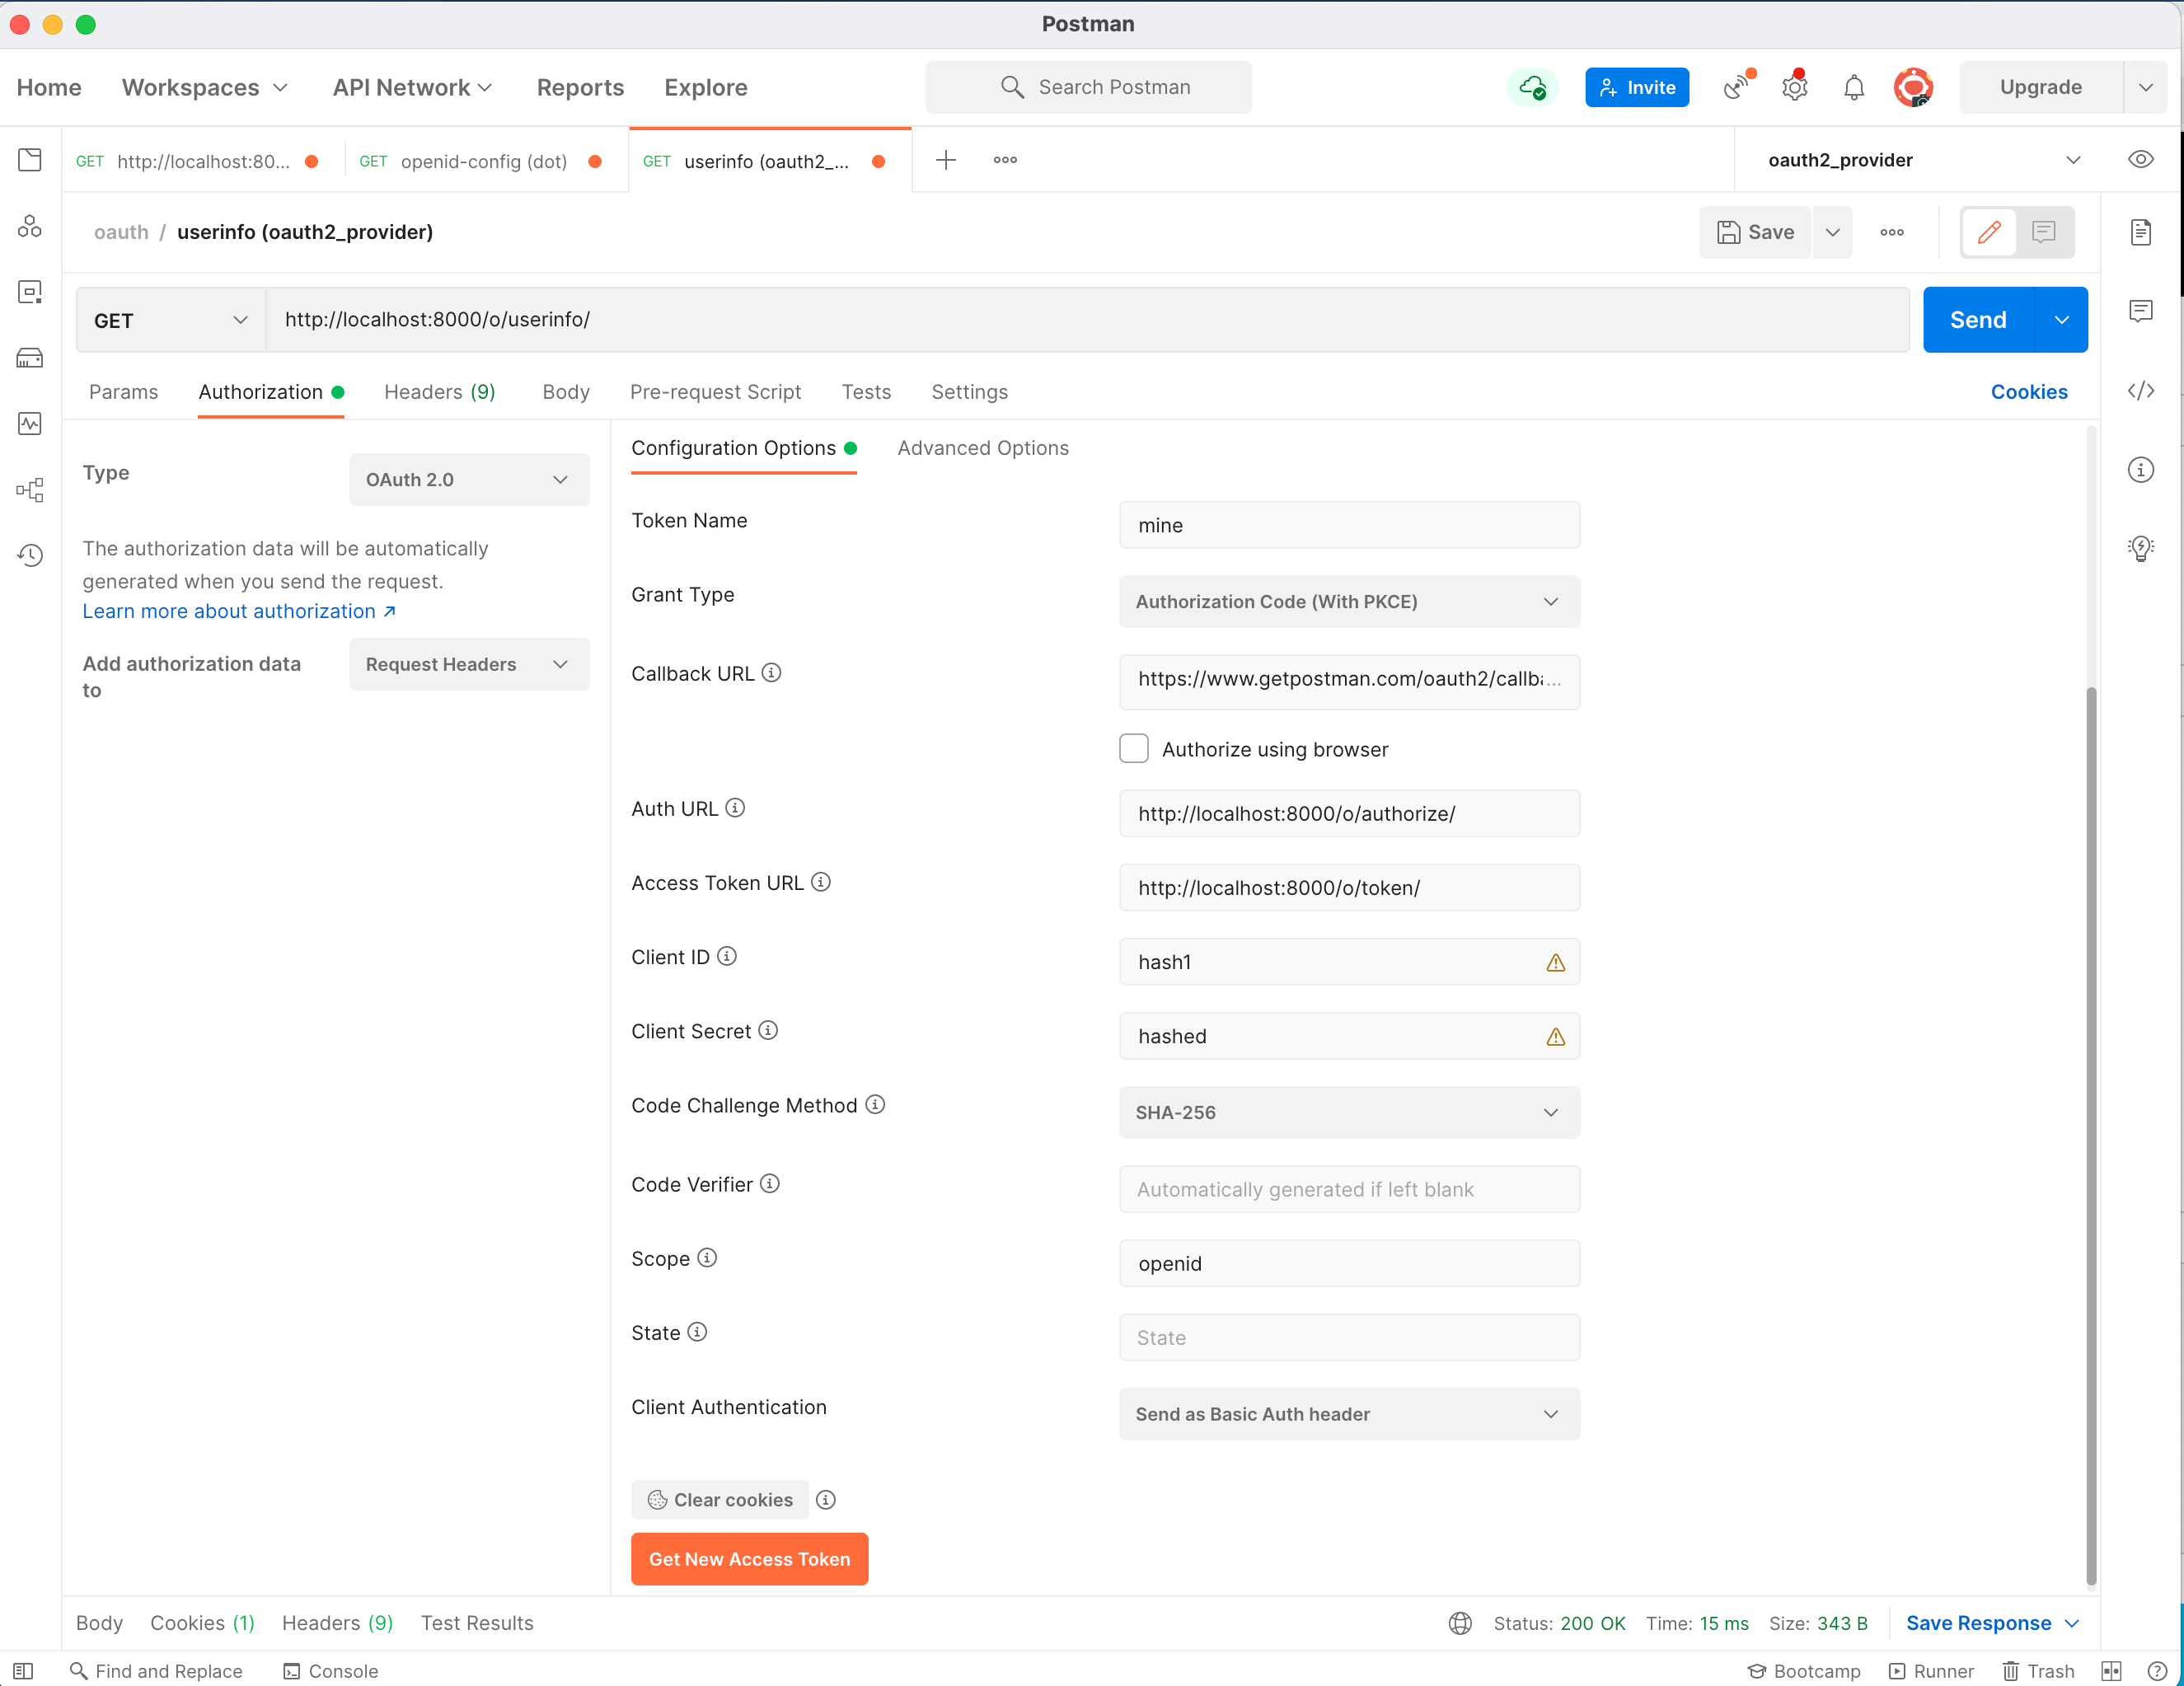Open the History sidebar icon
The image size is (2184, 1686).
click(30, 555)
